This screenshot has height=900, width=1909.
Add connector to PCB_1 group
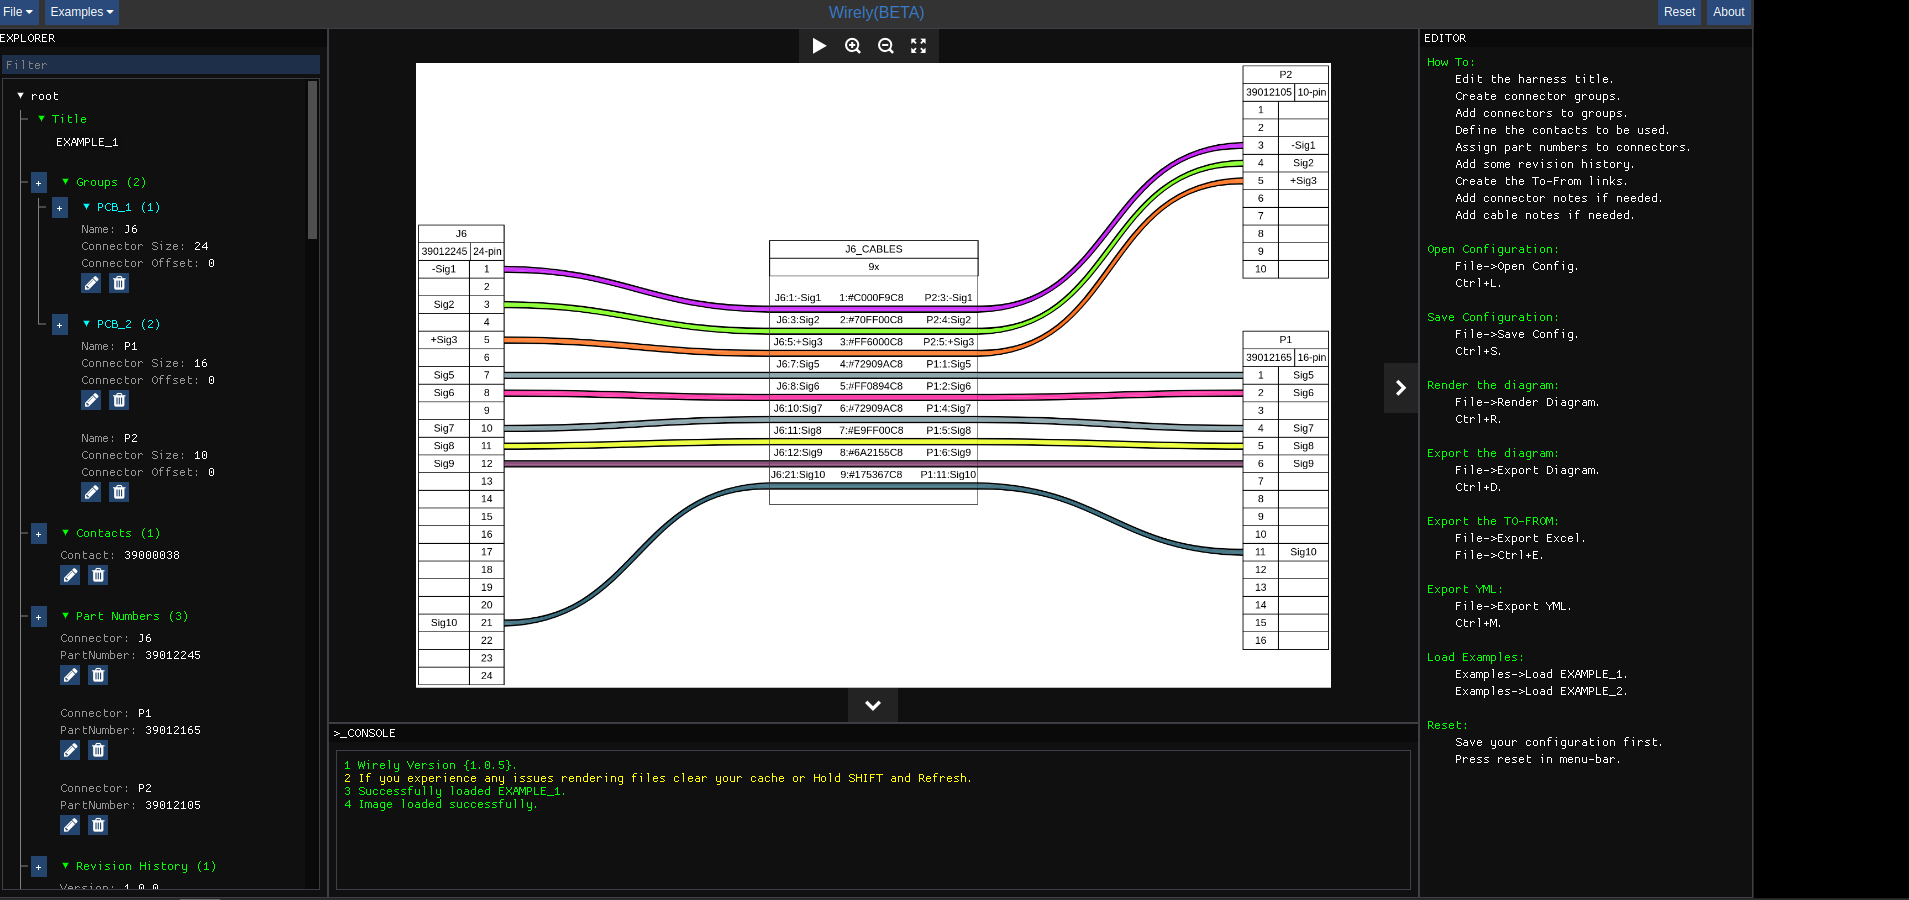(60, 208)
